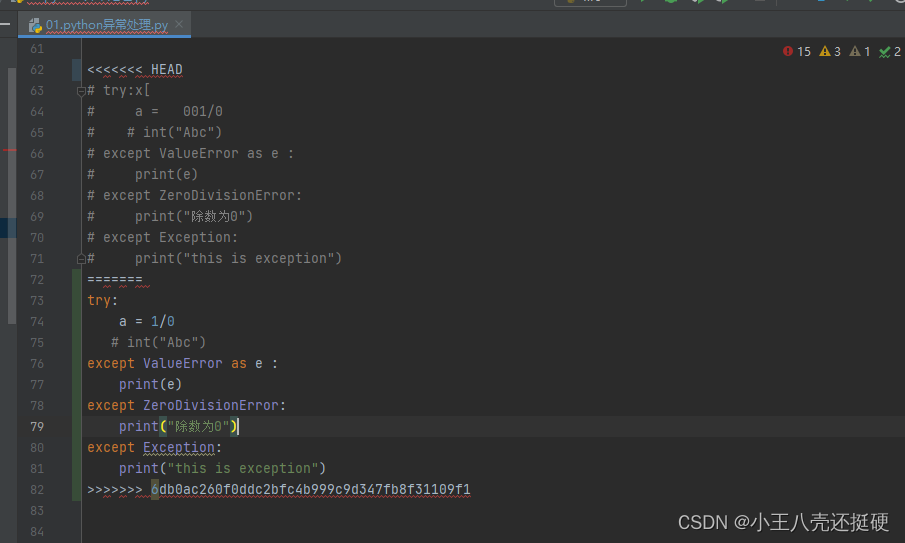Click the Python file icon on the tab
The height and width of the screenshot is (543, 905).
coord(35,25)
